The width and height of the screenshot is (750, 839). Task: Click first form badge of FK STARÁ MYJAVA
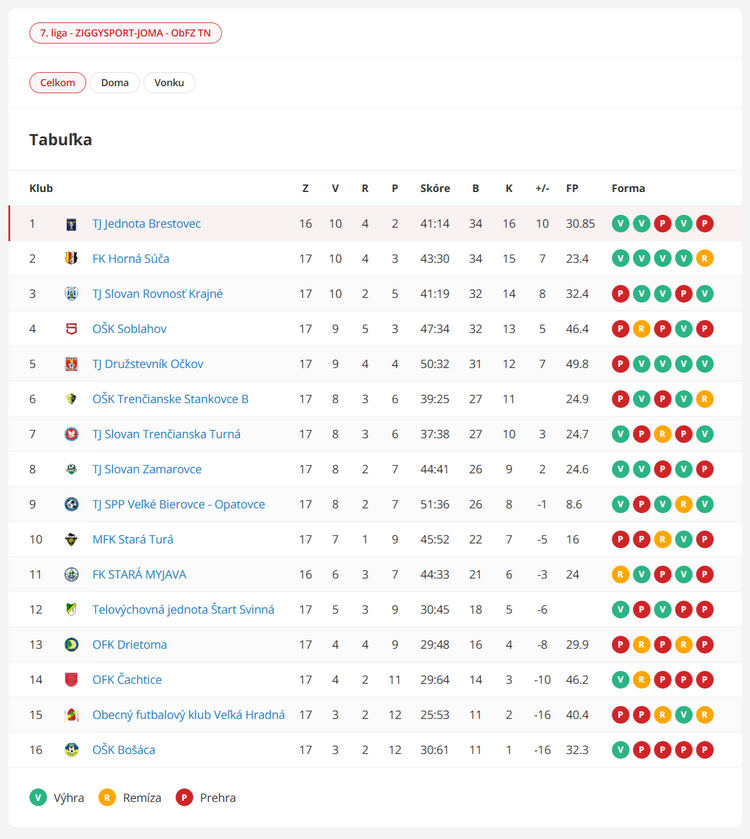[x=620, y=575]
